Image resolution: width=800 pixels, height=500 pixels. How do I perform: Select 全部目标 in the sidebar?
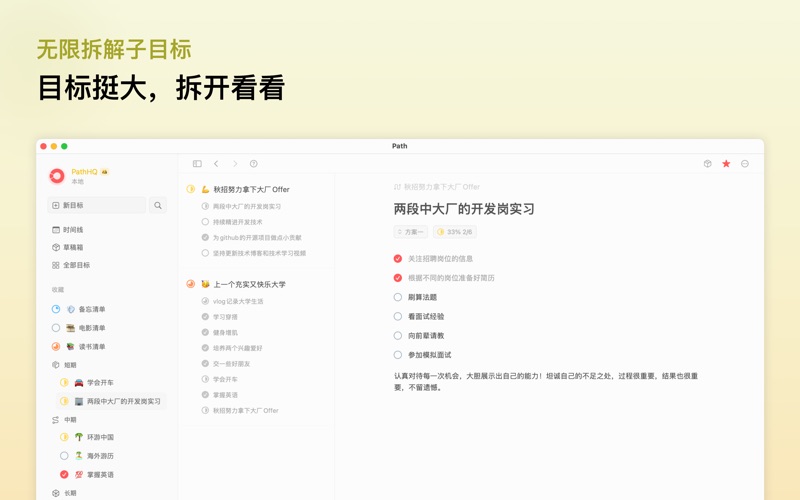click(75, 265)
